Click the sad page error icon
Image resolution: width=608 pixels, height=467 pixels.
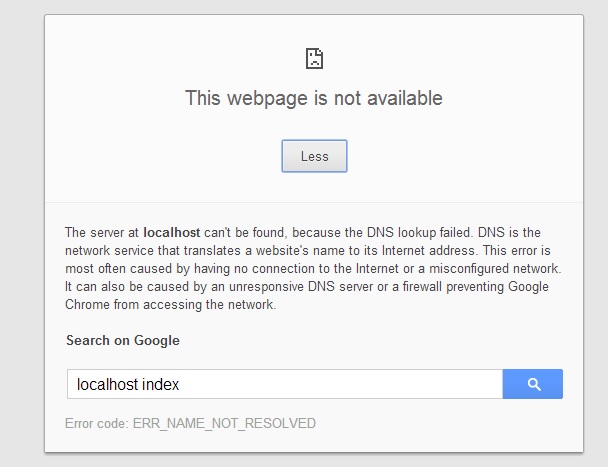[314, 58]
